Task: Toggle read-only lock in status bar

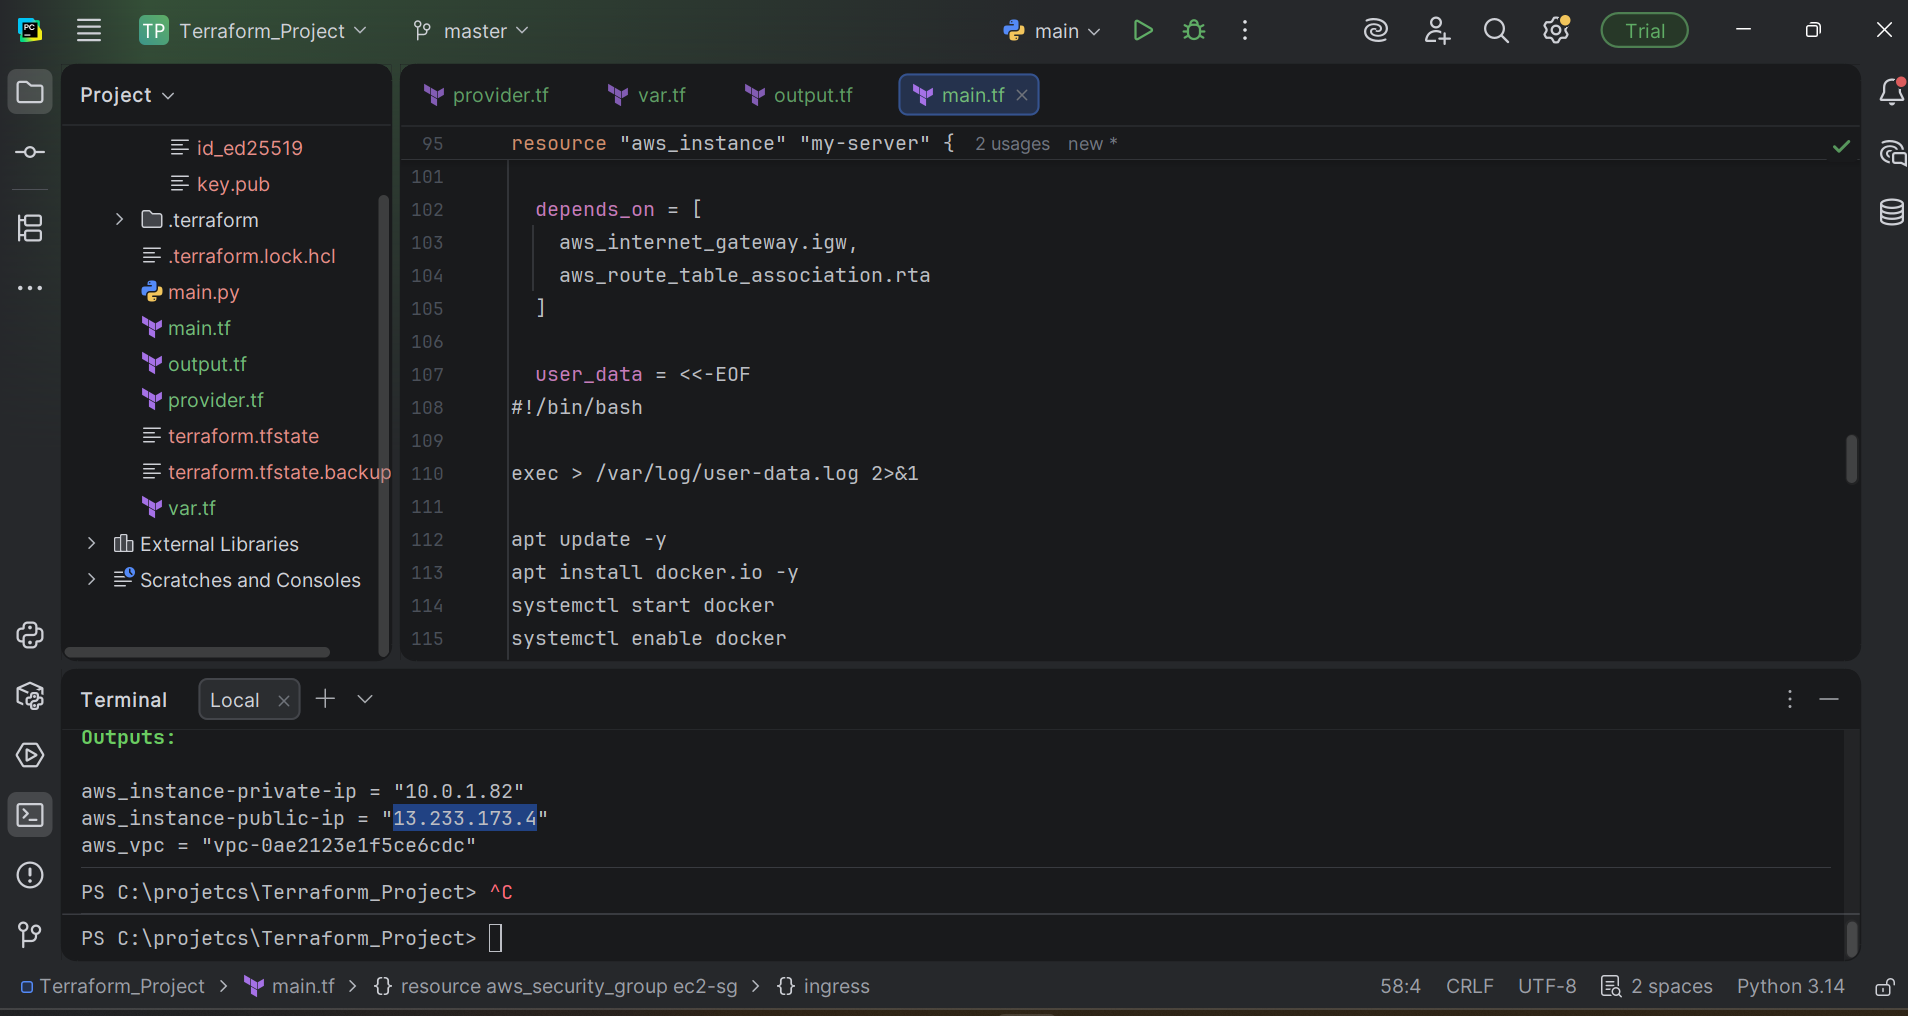Action: (x=1885, y=987)
